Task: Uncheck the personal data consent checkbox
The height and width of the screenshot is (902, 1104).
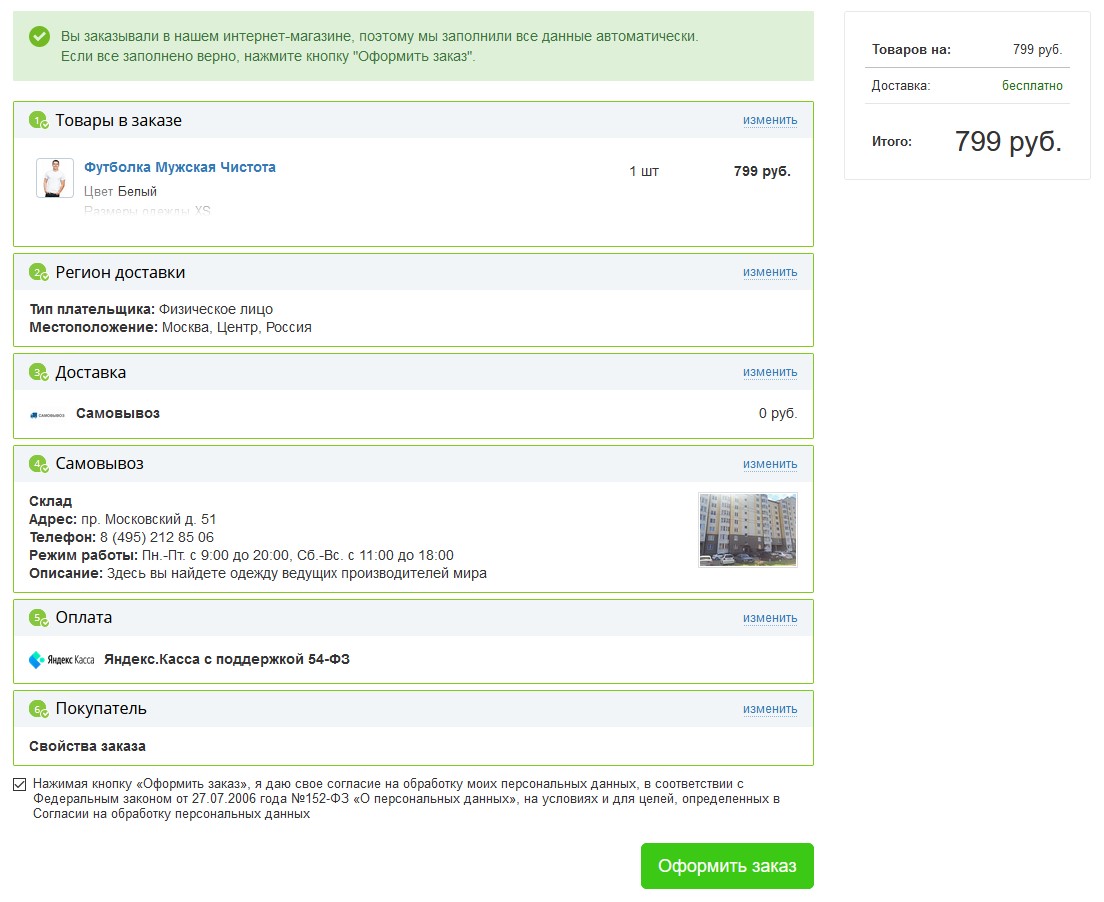Action: coord(20,784)
